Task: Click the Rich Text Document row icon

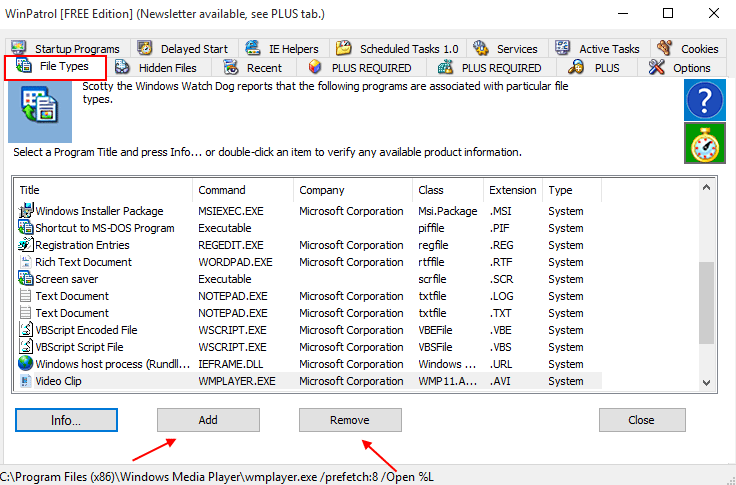Action: (25, 262)
